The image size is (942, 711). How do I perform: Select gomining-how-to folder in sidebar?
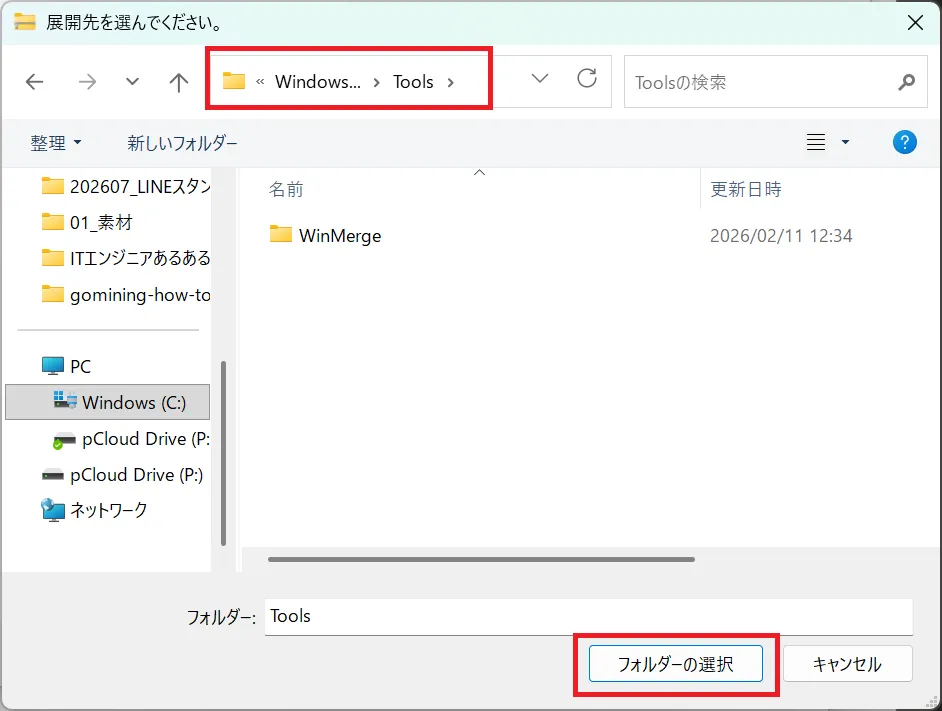[126, 294]
